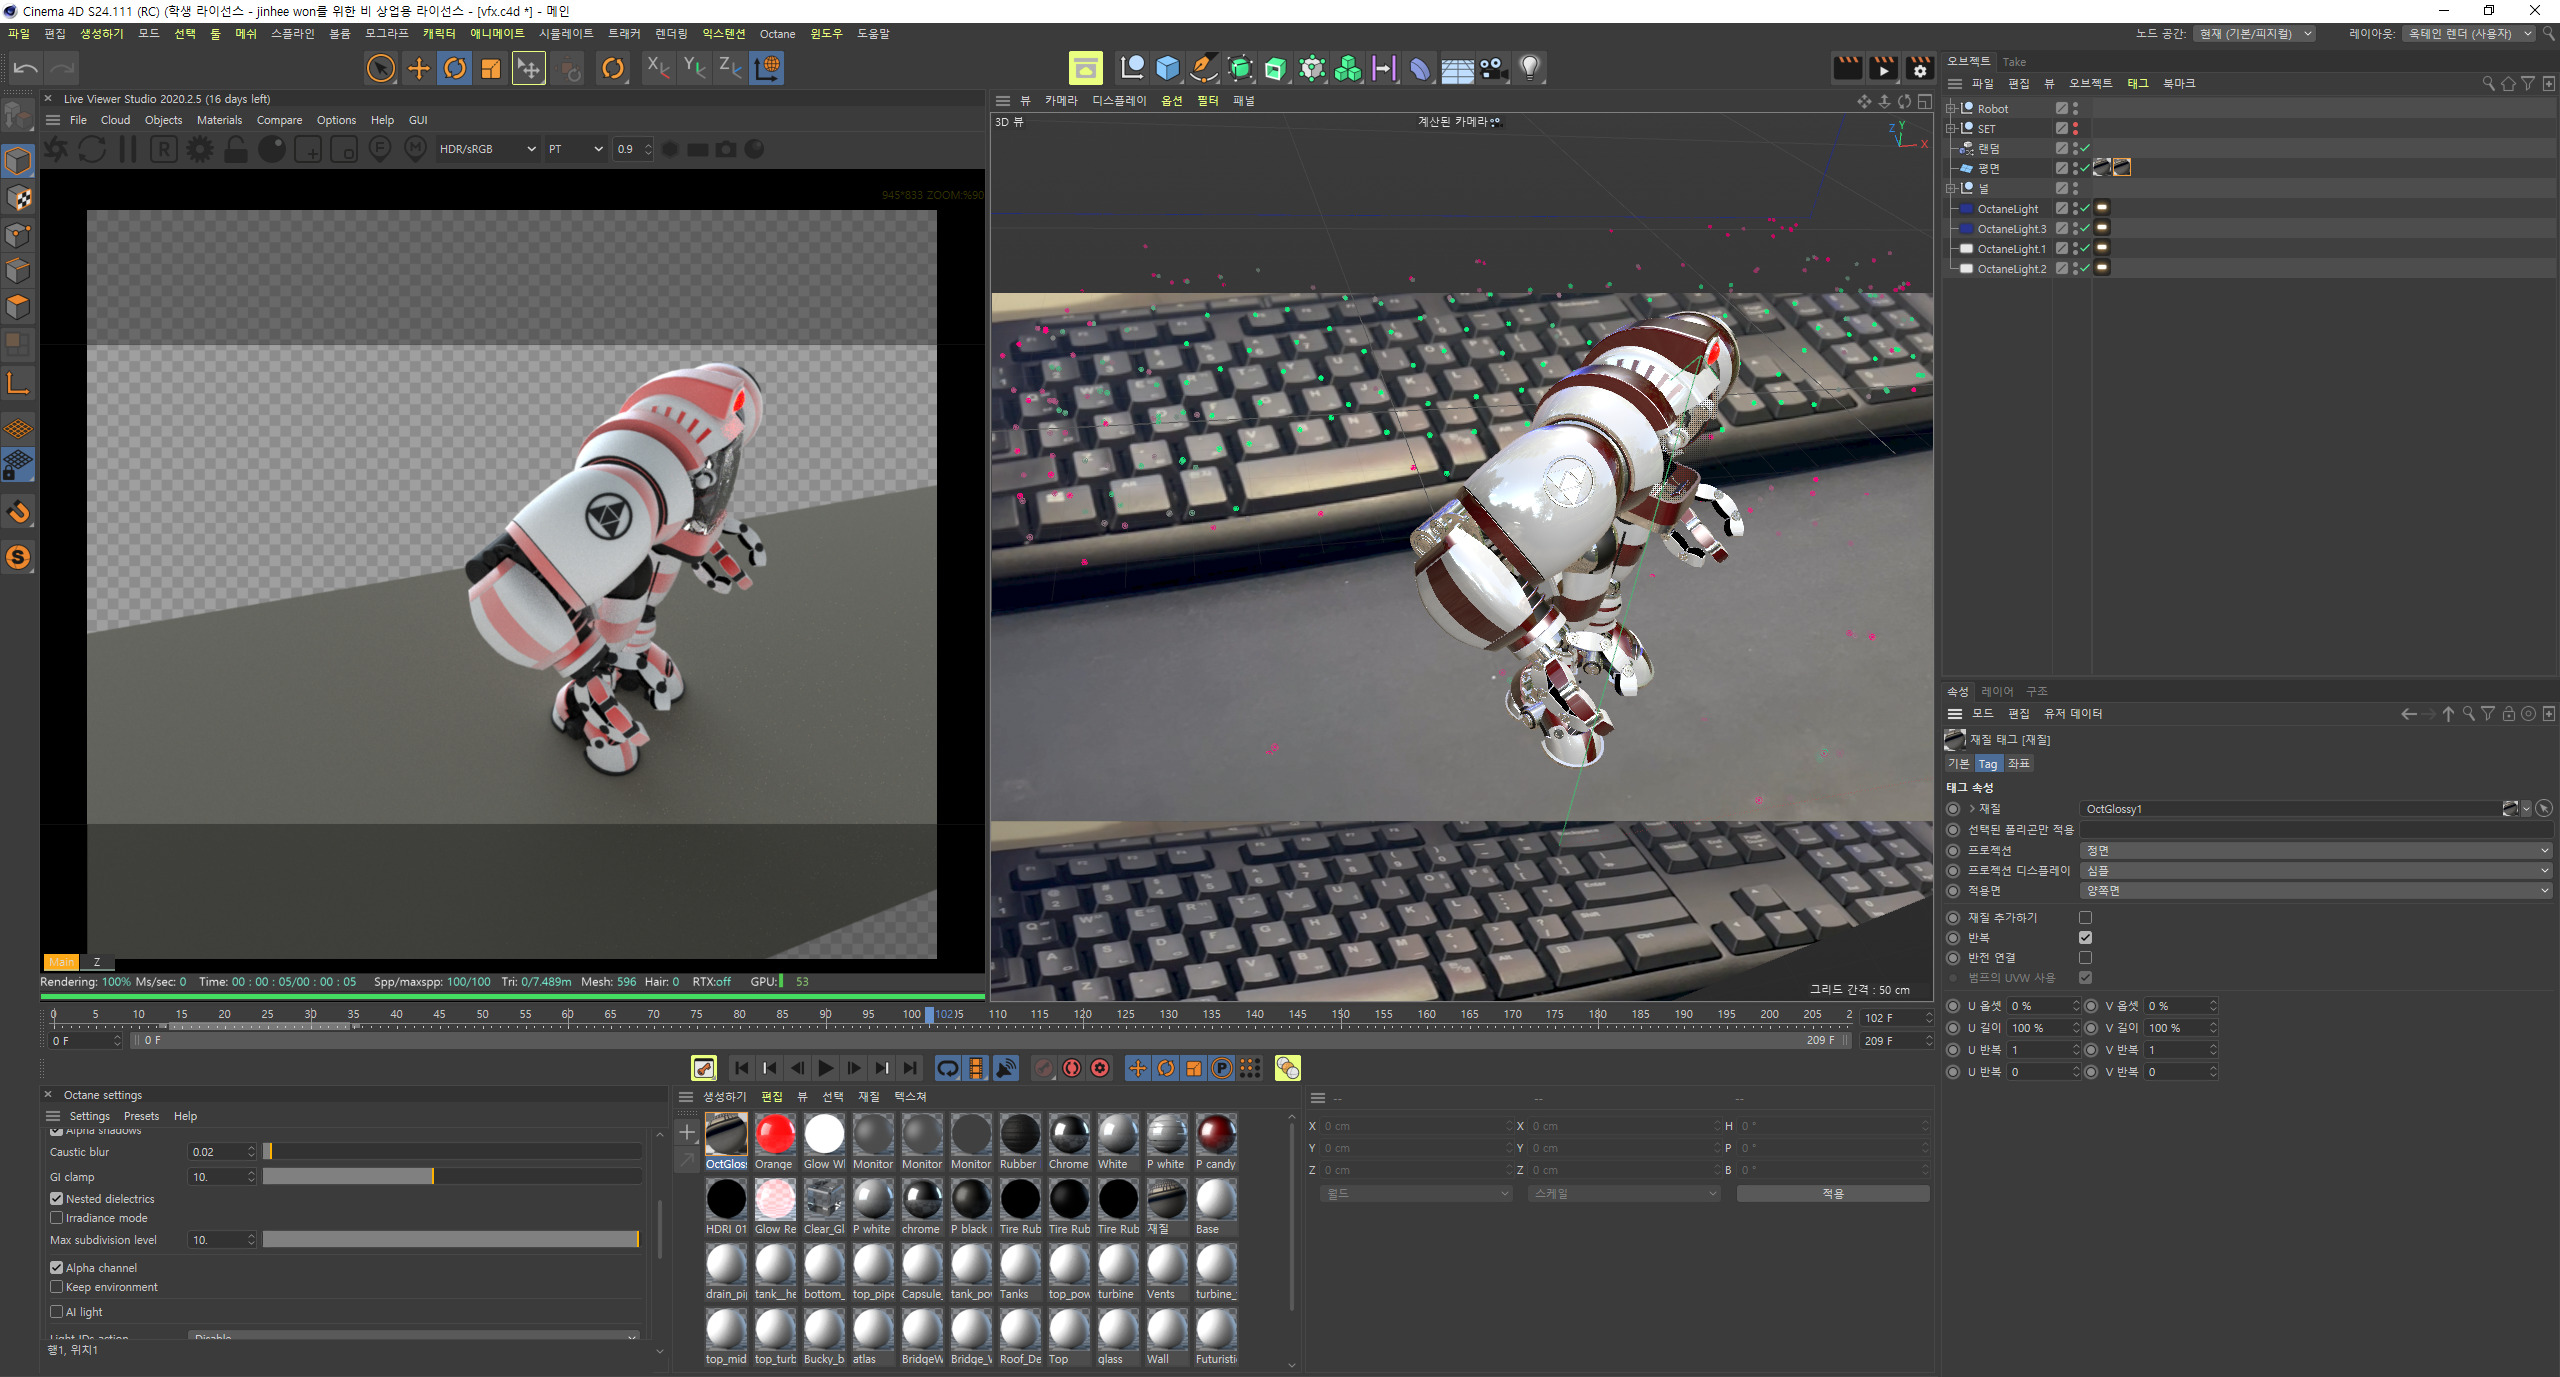The image size is (2560, 1377).
Task: Click the spline Pen tool icon
Action: [x=1204, y=68]
